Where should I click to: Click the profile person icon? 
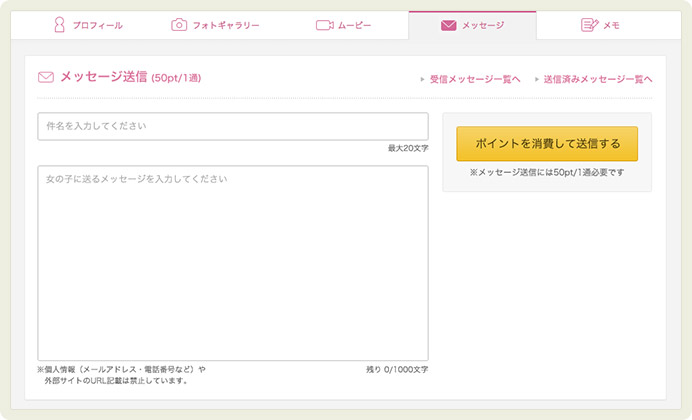coord(59,25)
